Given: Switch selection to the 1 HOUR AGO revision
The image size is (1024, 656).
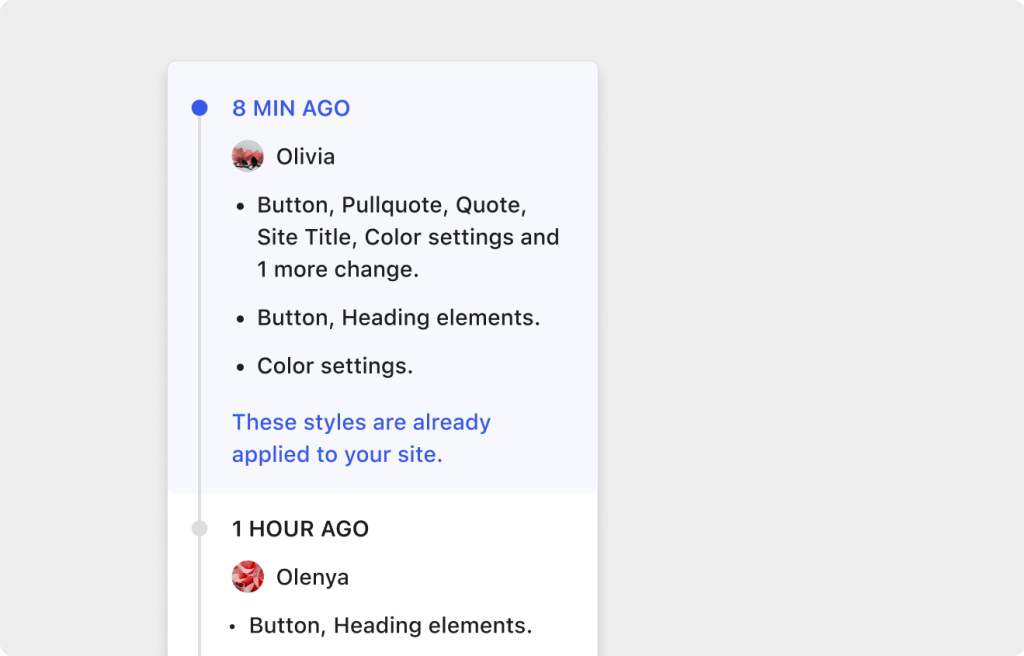Looking at the screenshot, I should (300, 528).
